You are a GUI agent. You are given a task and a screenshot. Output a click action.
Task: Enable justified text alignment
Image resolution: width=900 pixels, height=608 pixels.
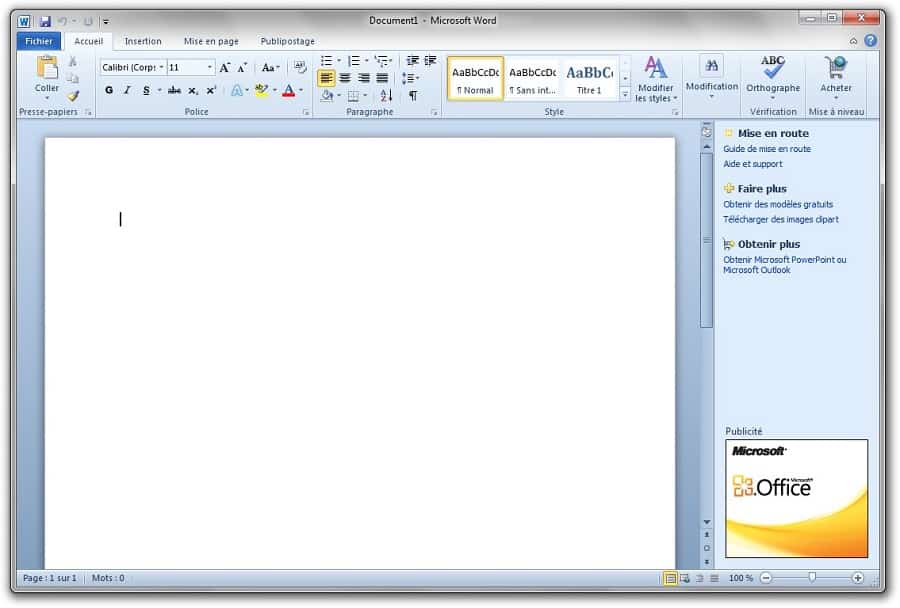coord(382,78)
